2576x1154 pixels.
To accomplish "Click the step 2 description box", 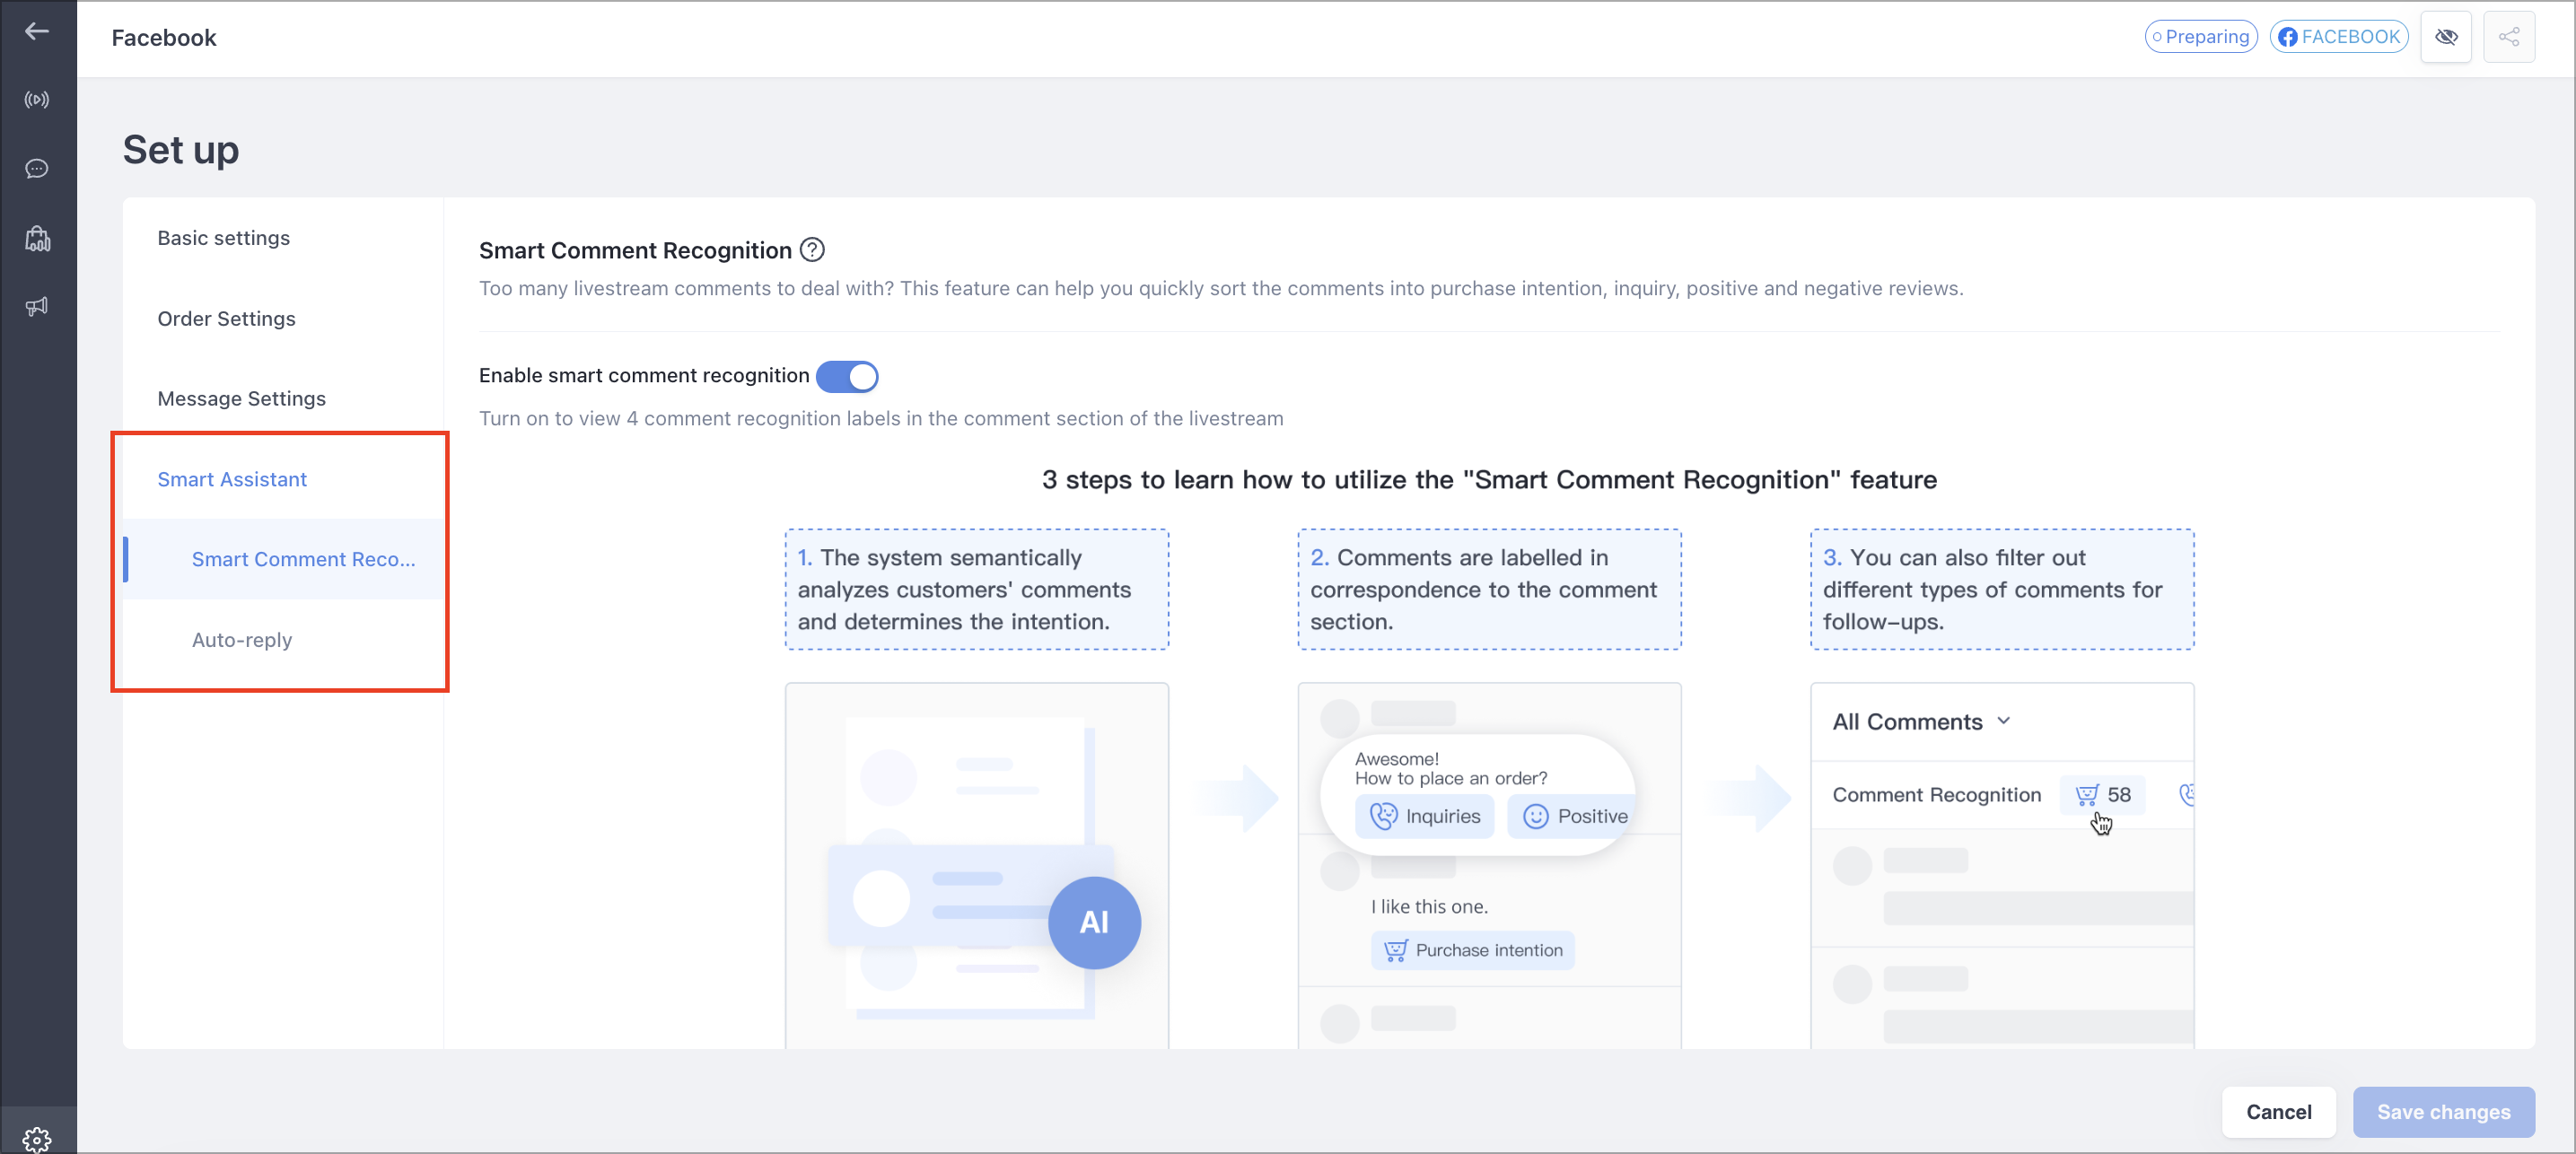I will 1489,589.
